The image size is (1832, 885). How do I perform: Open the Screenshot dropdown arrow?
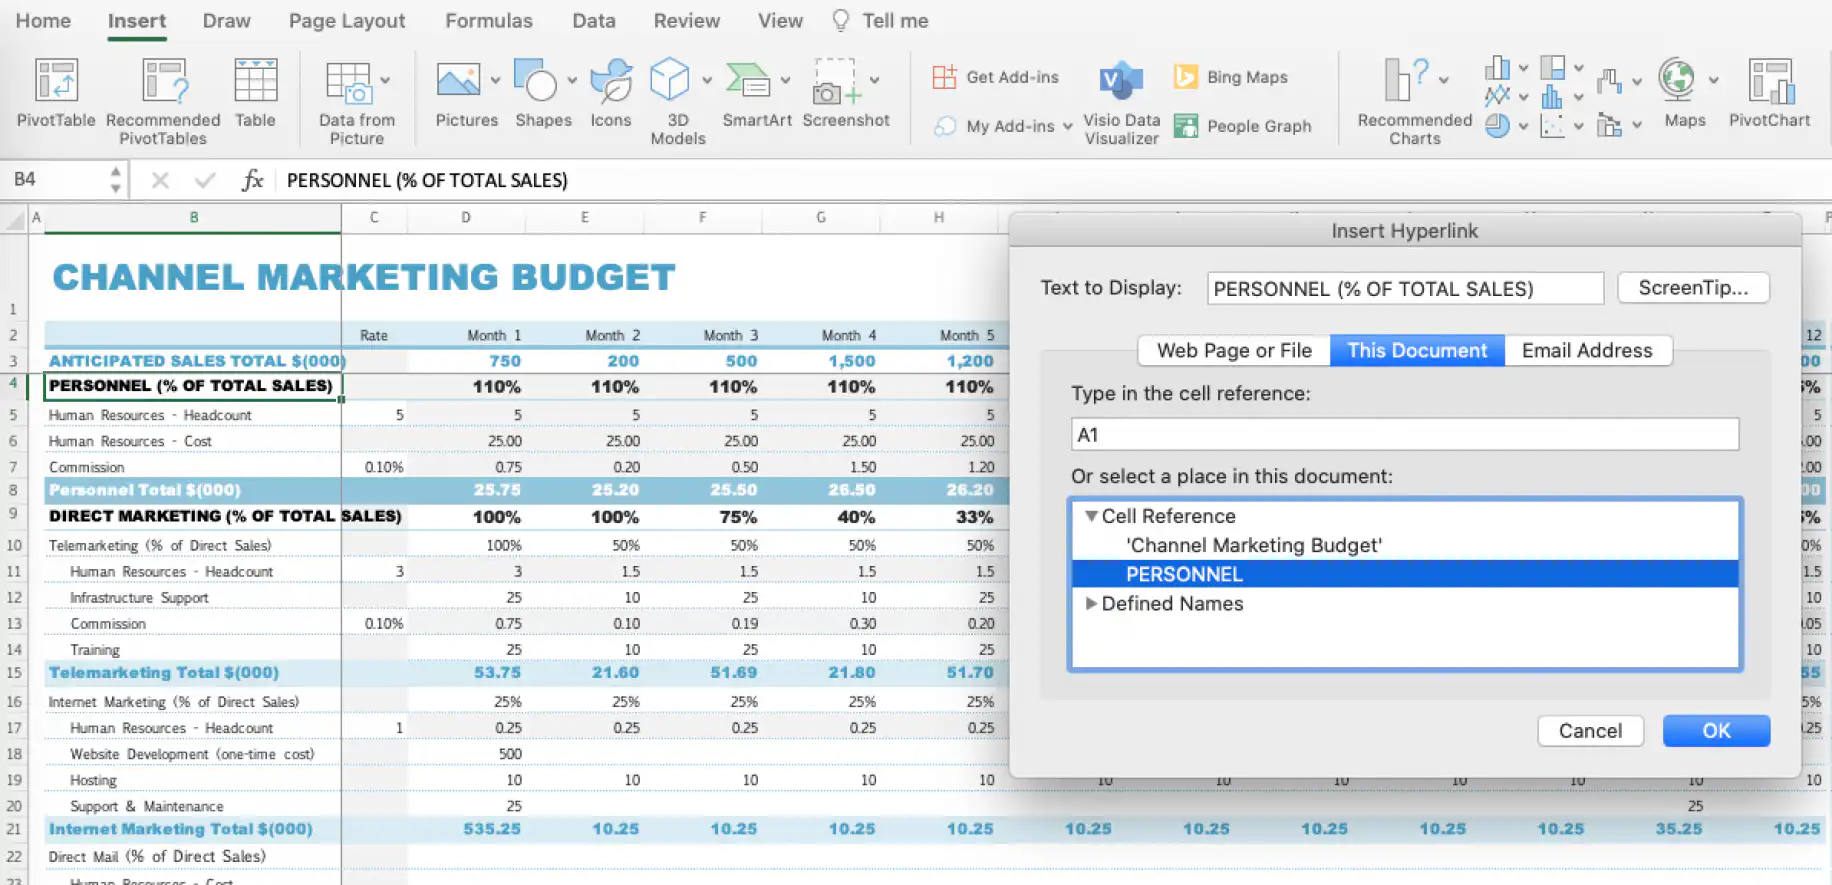pos(874,80)
